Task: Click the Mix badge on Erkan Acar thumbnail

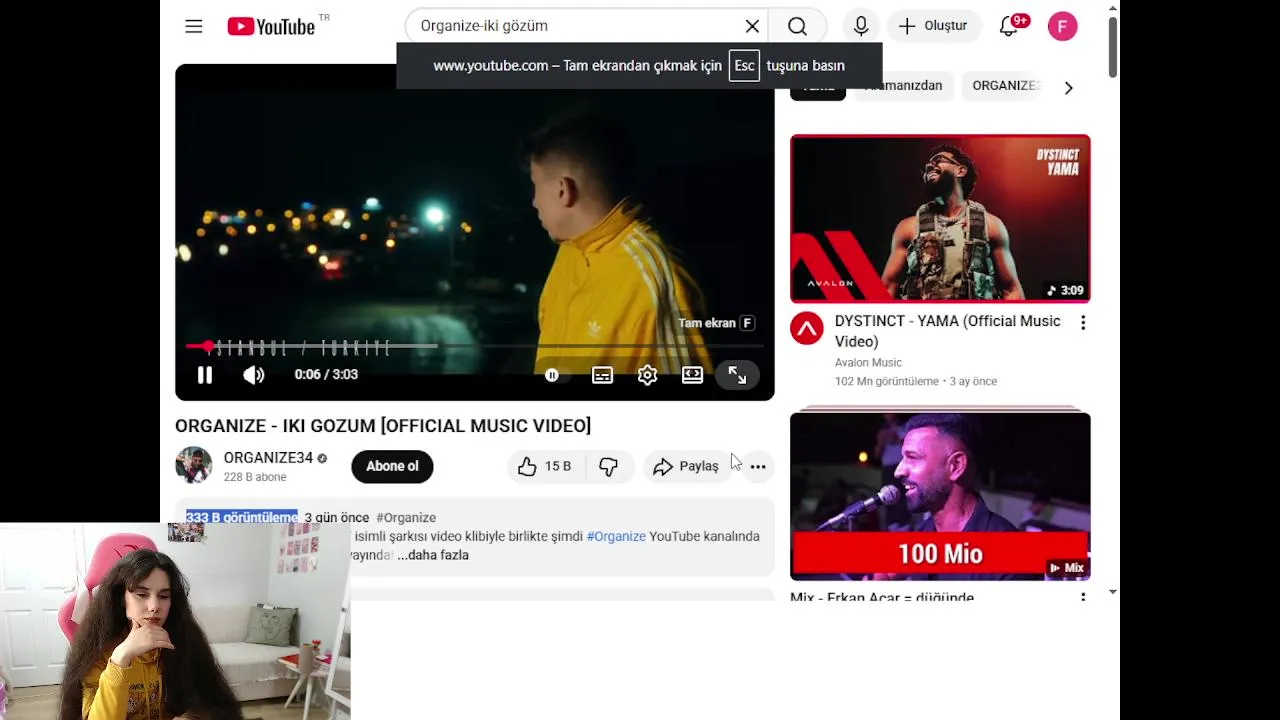Action: (1066, 568)
